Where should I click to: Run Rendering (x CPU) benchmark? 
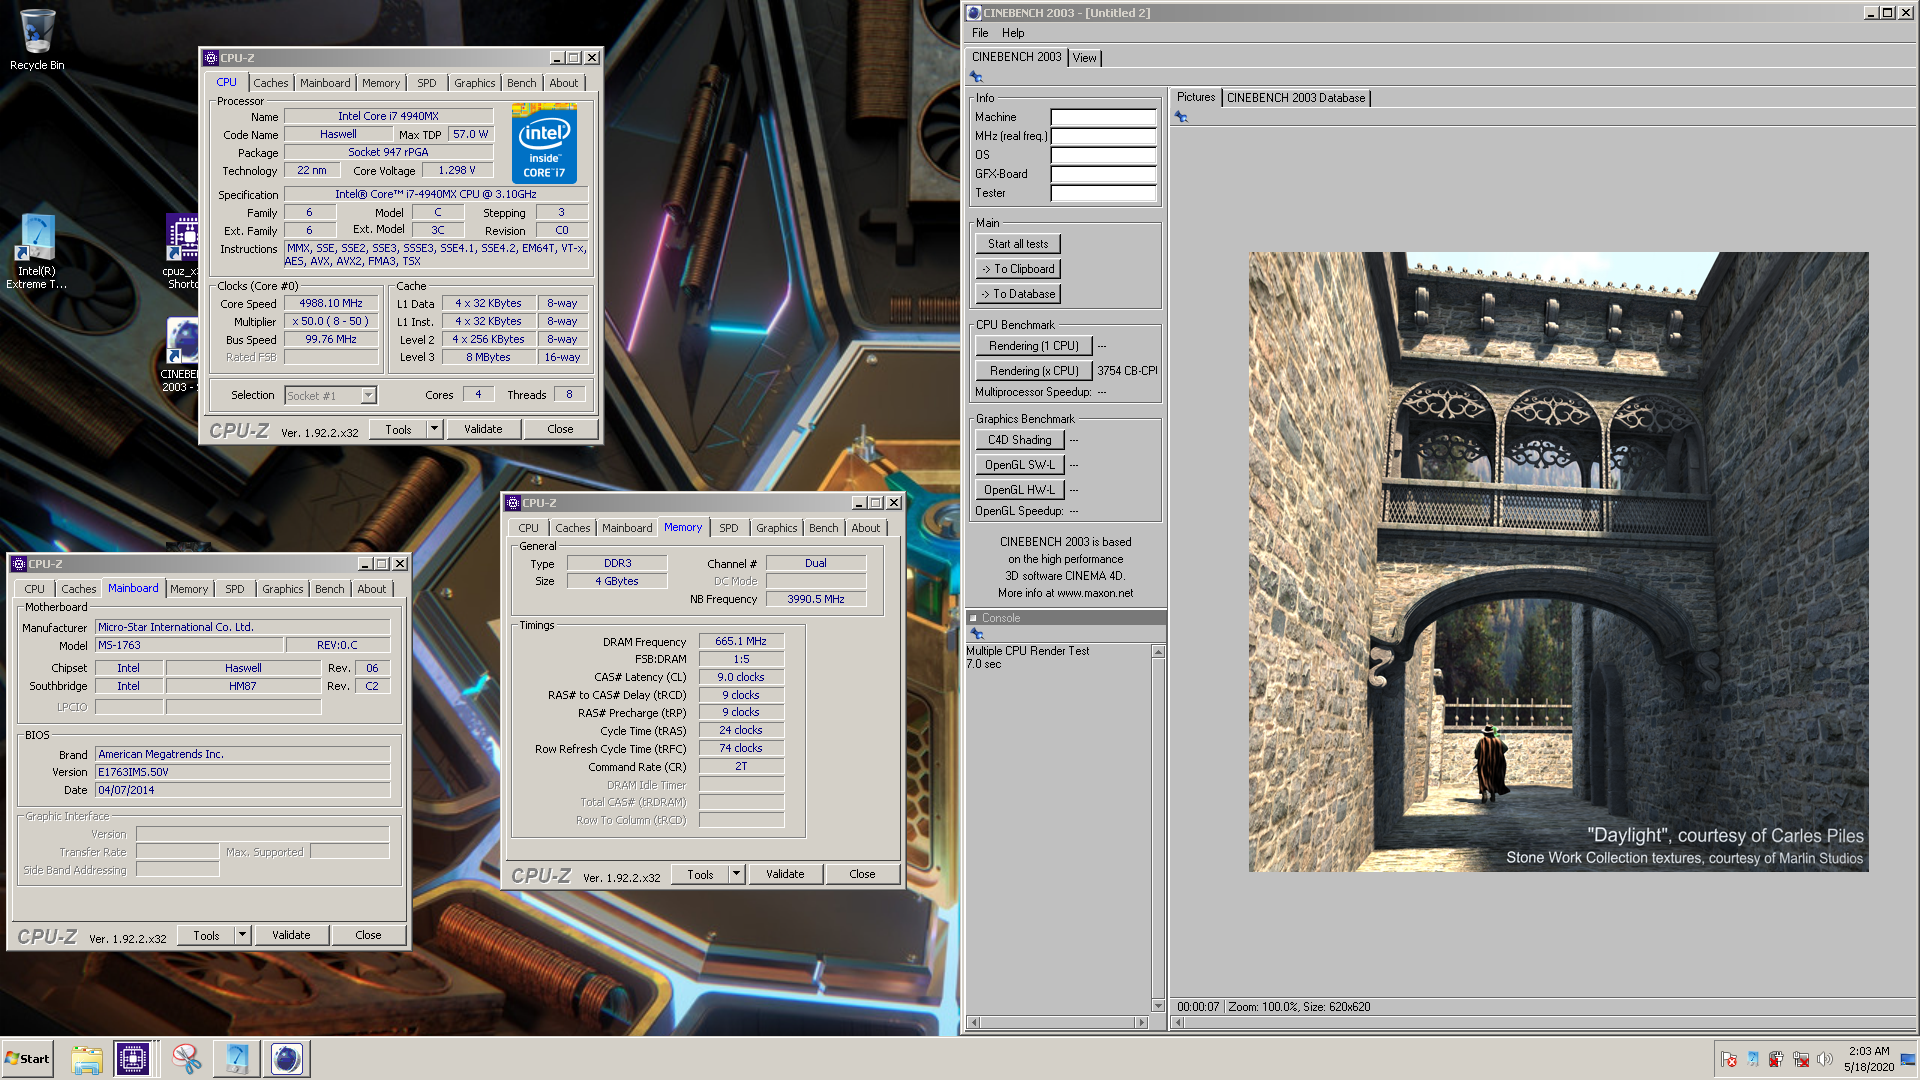click(1034, 371)
